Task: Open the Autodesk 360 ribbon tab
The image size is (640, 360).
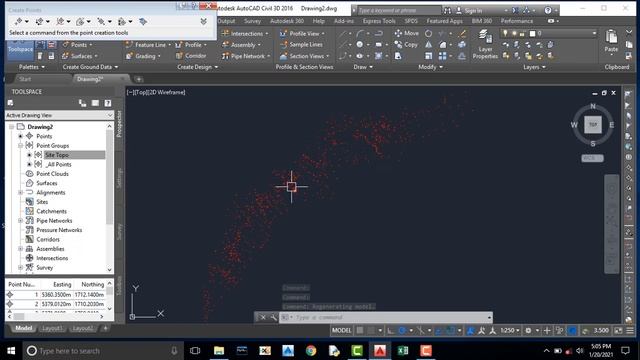Action: pyautogui.click(x=287, y=21)
